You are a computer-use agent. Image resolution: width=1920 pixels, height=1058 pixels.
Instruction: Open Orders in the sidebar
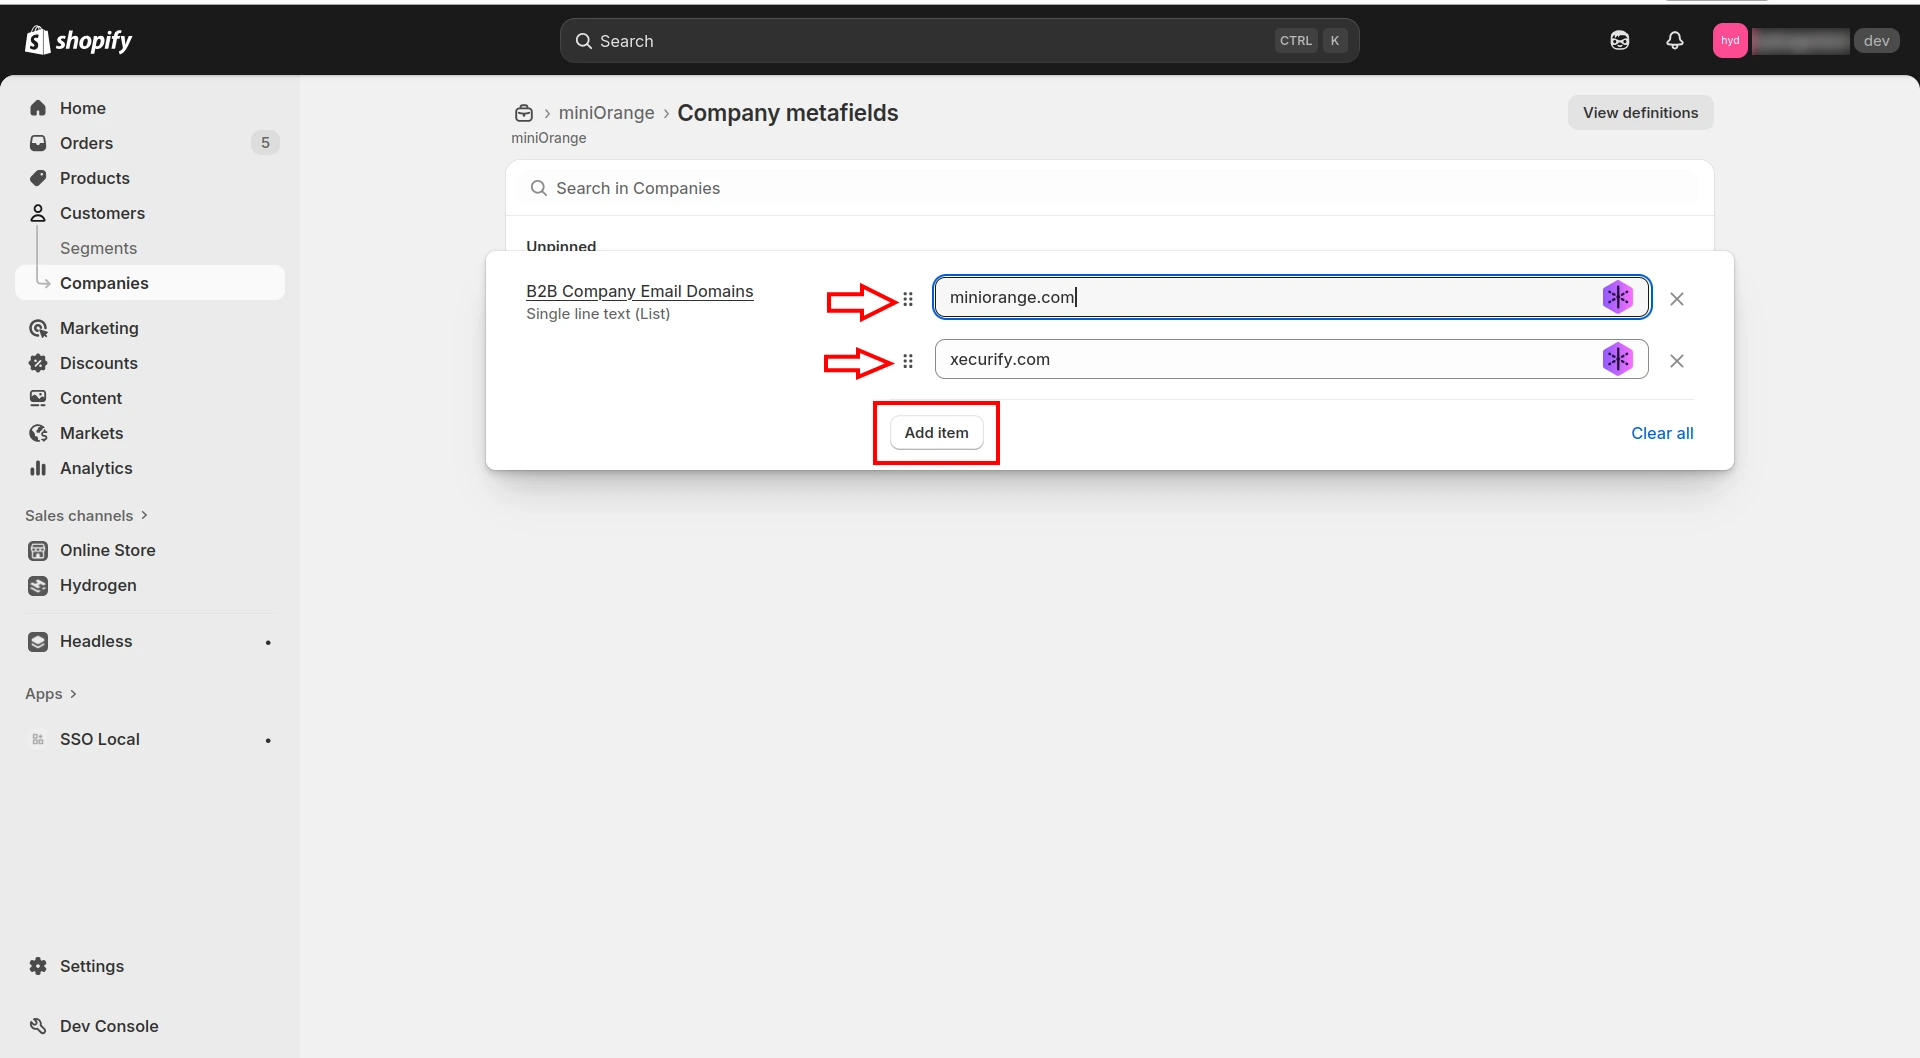pyautogui.click(x=86, y=143)
